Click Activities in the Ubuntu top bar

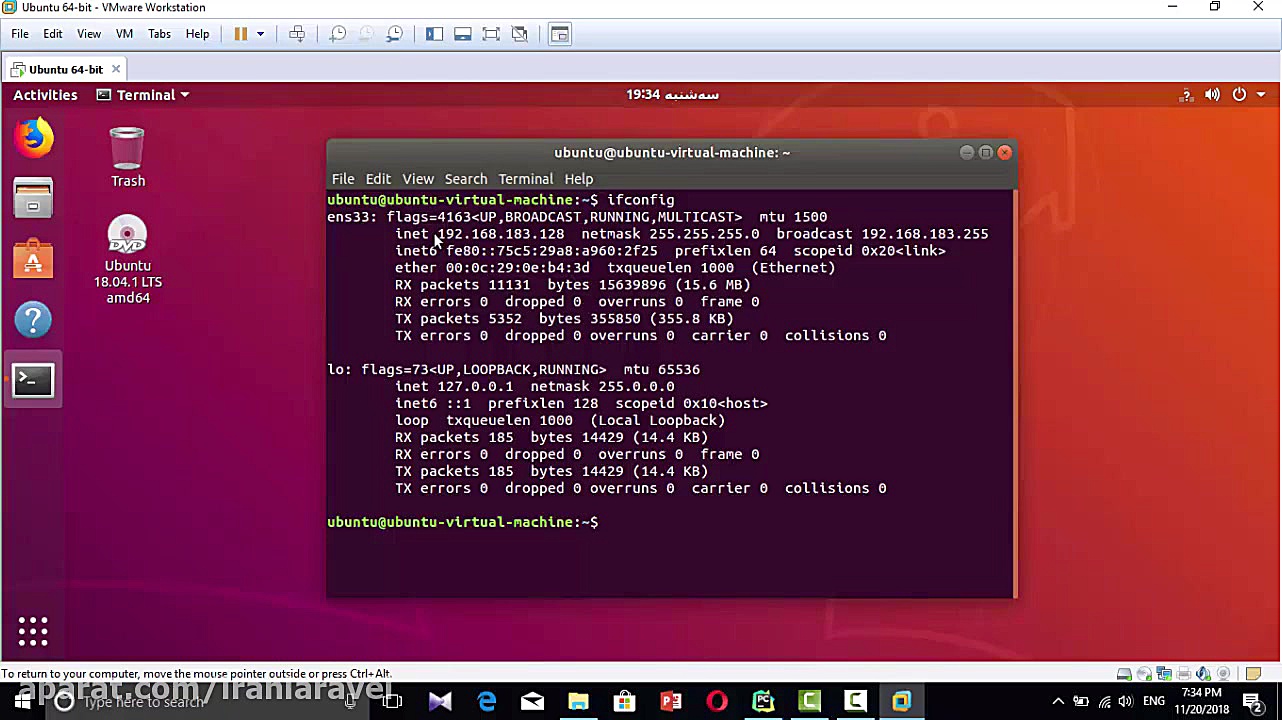click(45, 95)
